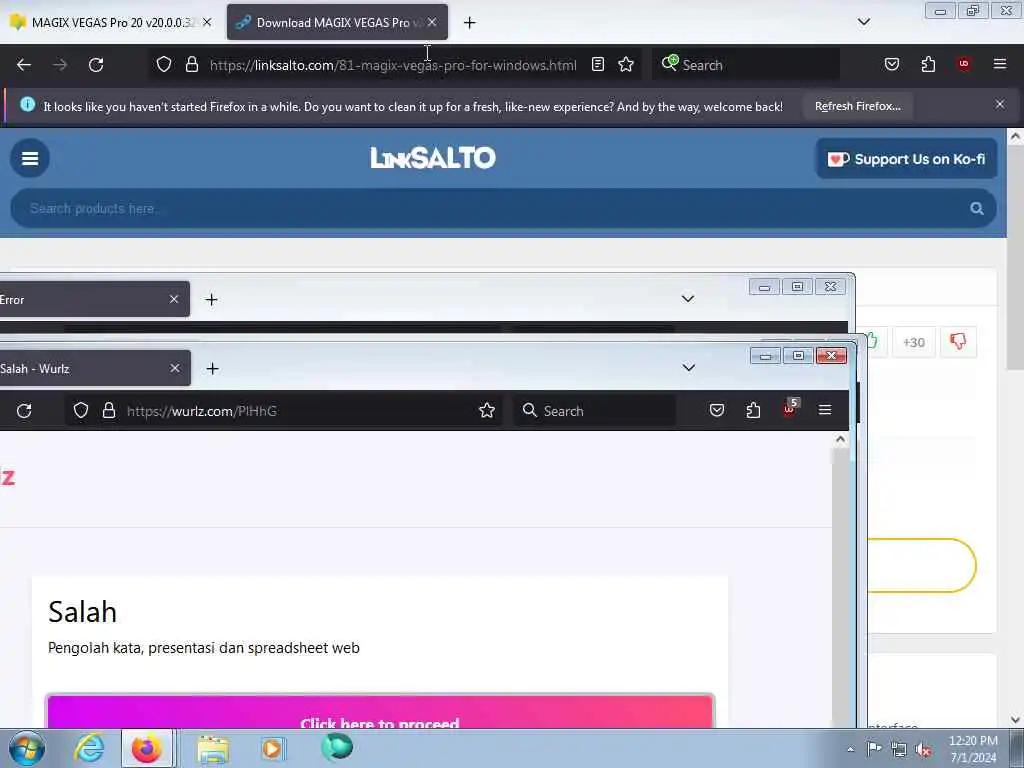The width and height of the screenshot is (1024, 768).
Task: Click the +30 vote count
Action: tap(913, 342)
